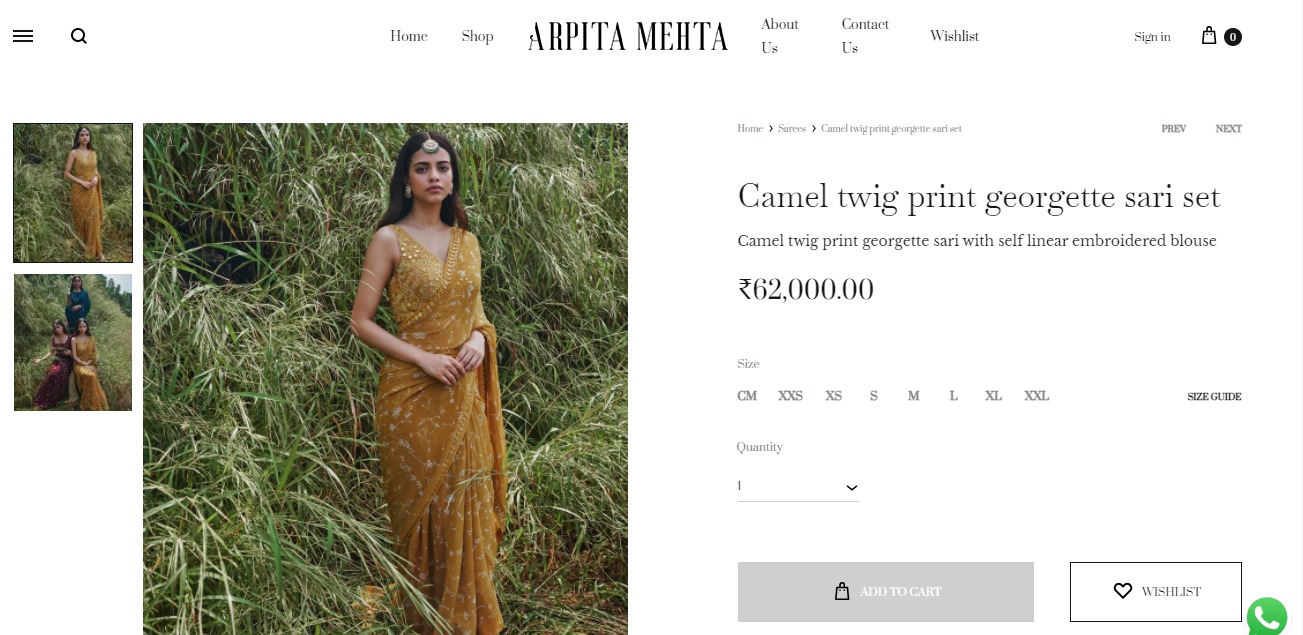
Task: Click the Arpita Mehta logo
Action: click(628, 37)
